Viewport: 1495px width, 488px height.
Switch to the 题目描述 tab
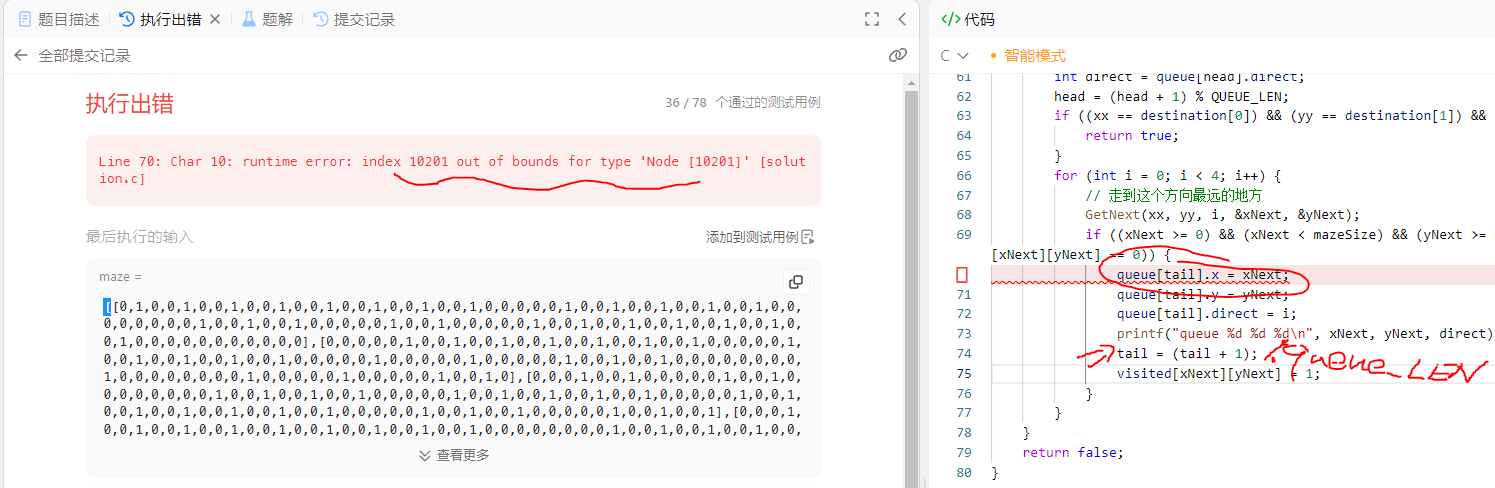point(57,19)
